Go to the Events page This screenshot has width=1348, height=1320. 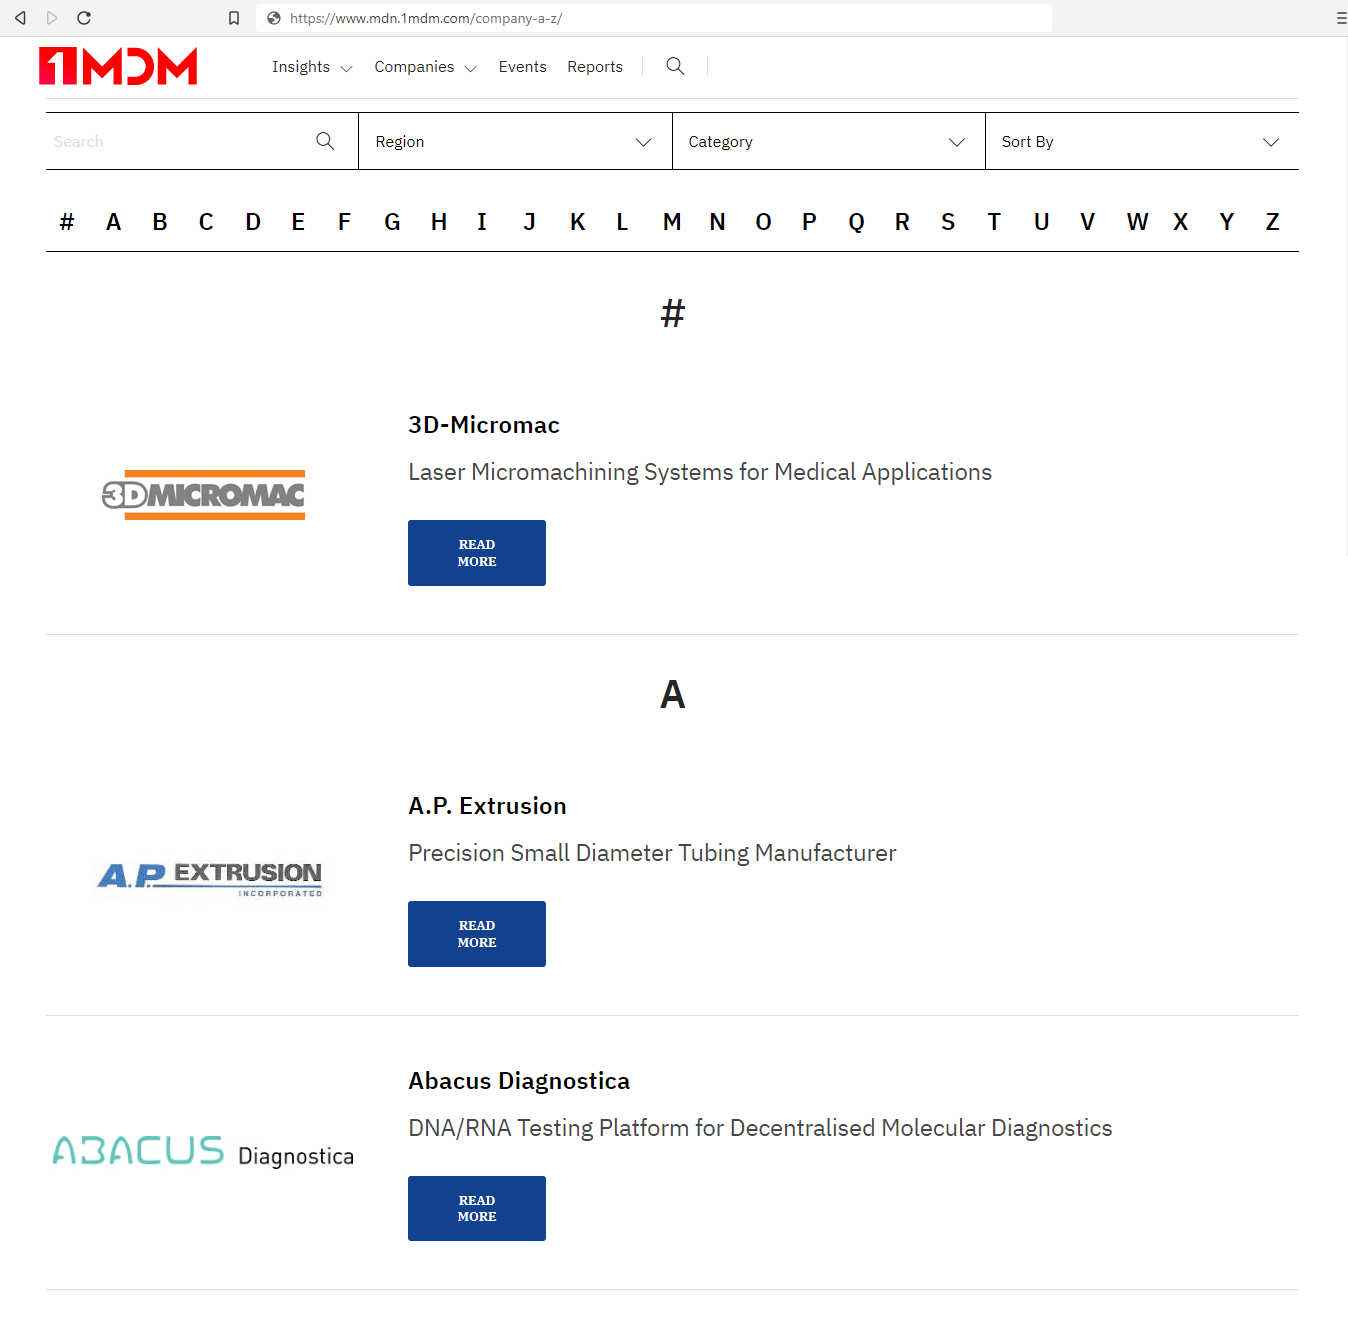point(523,66)
